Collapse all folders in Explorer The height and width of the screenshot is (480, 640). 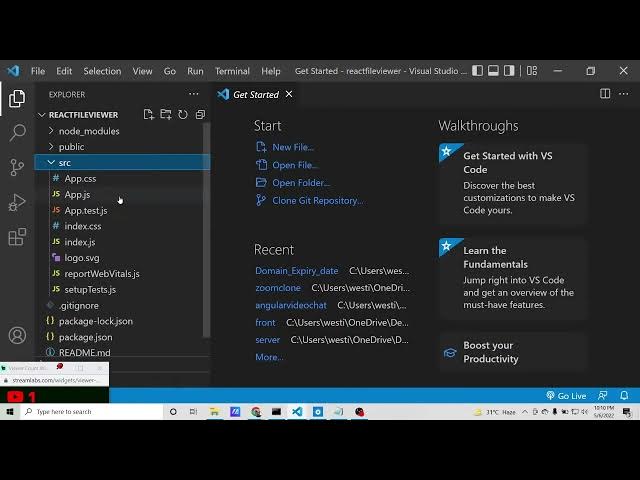(x=200, y=115)
